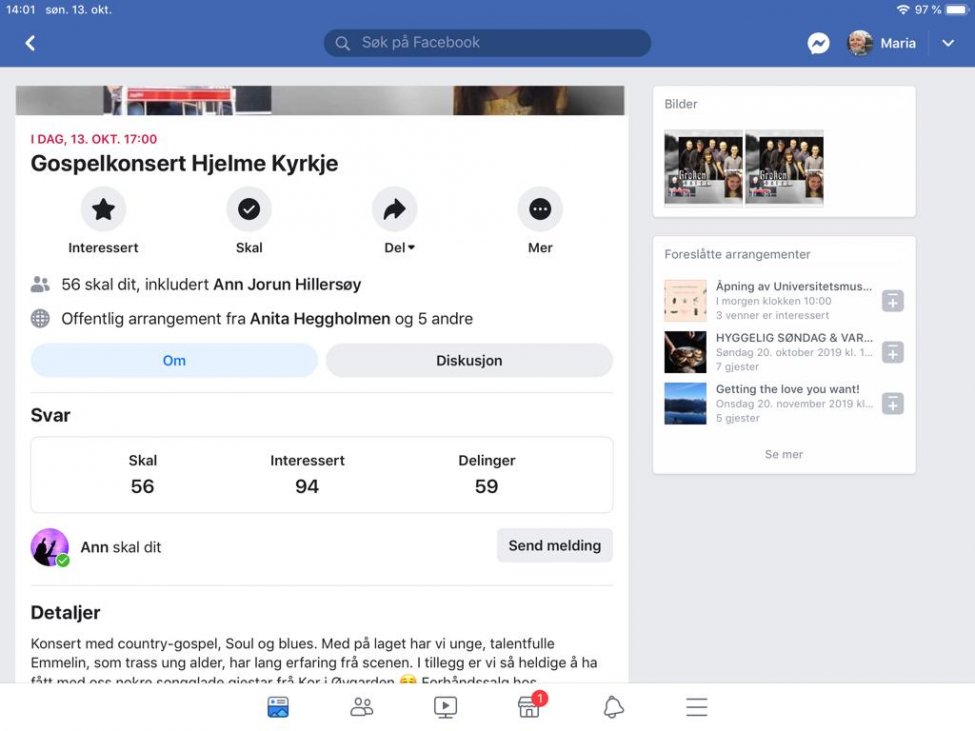Check the battery status icon
Viewport: 975px width, 731px height.
pyautogui.click(x=957, y=9)
